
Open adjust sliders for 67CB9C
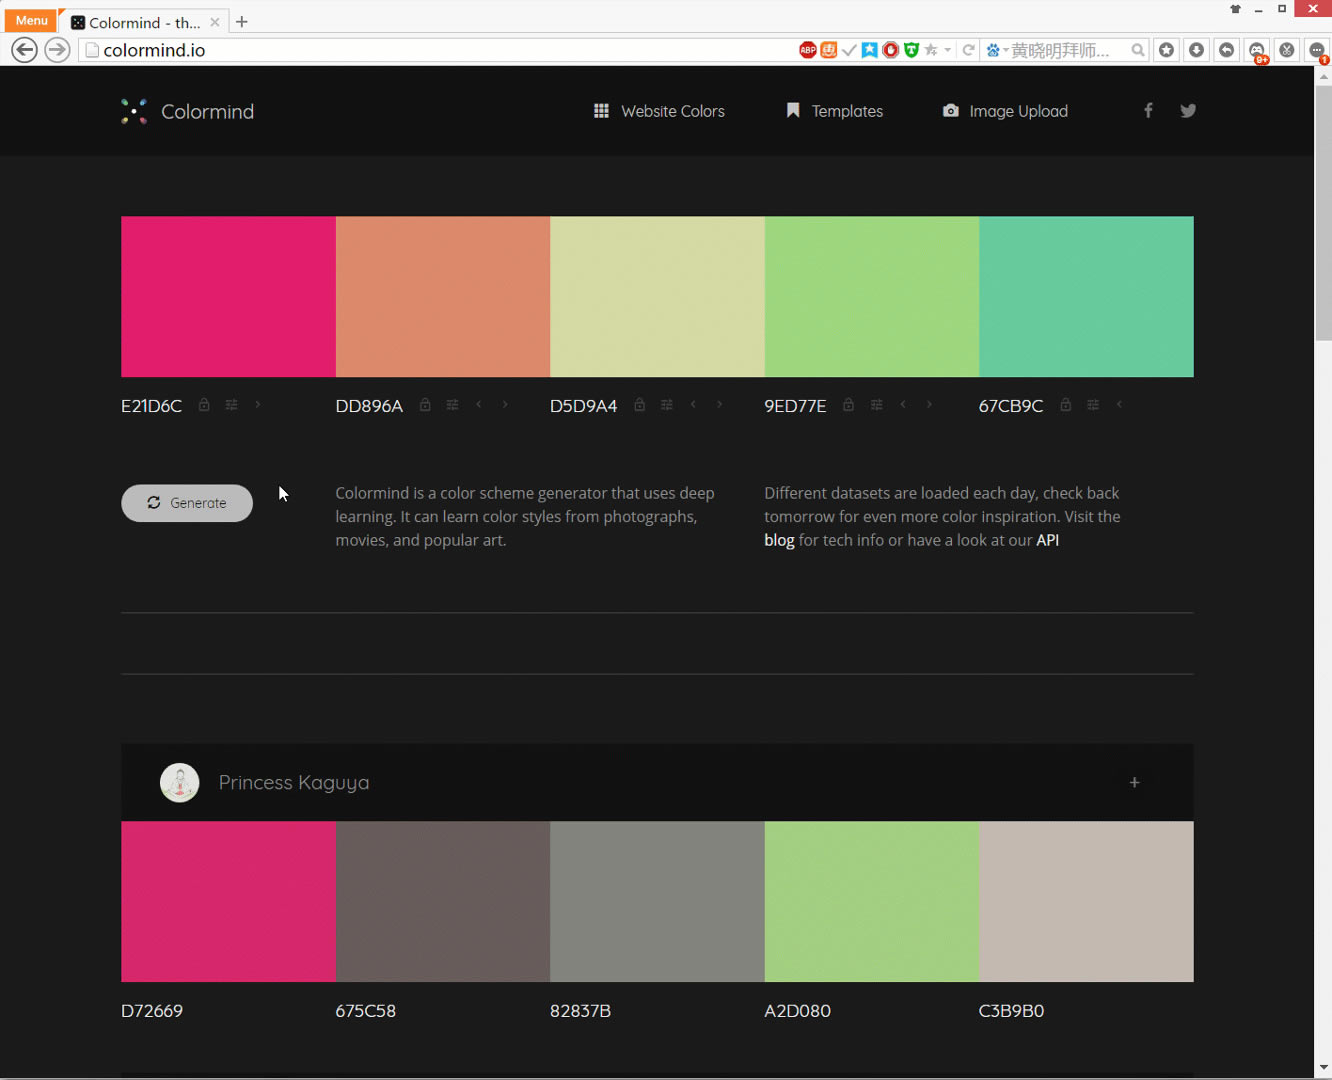1093,405
